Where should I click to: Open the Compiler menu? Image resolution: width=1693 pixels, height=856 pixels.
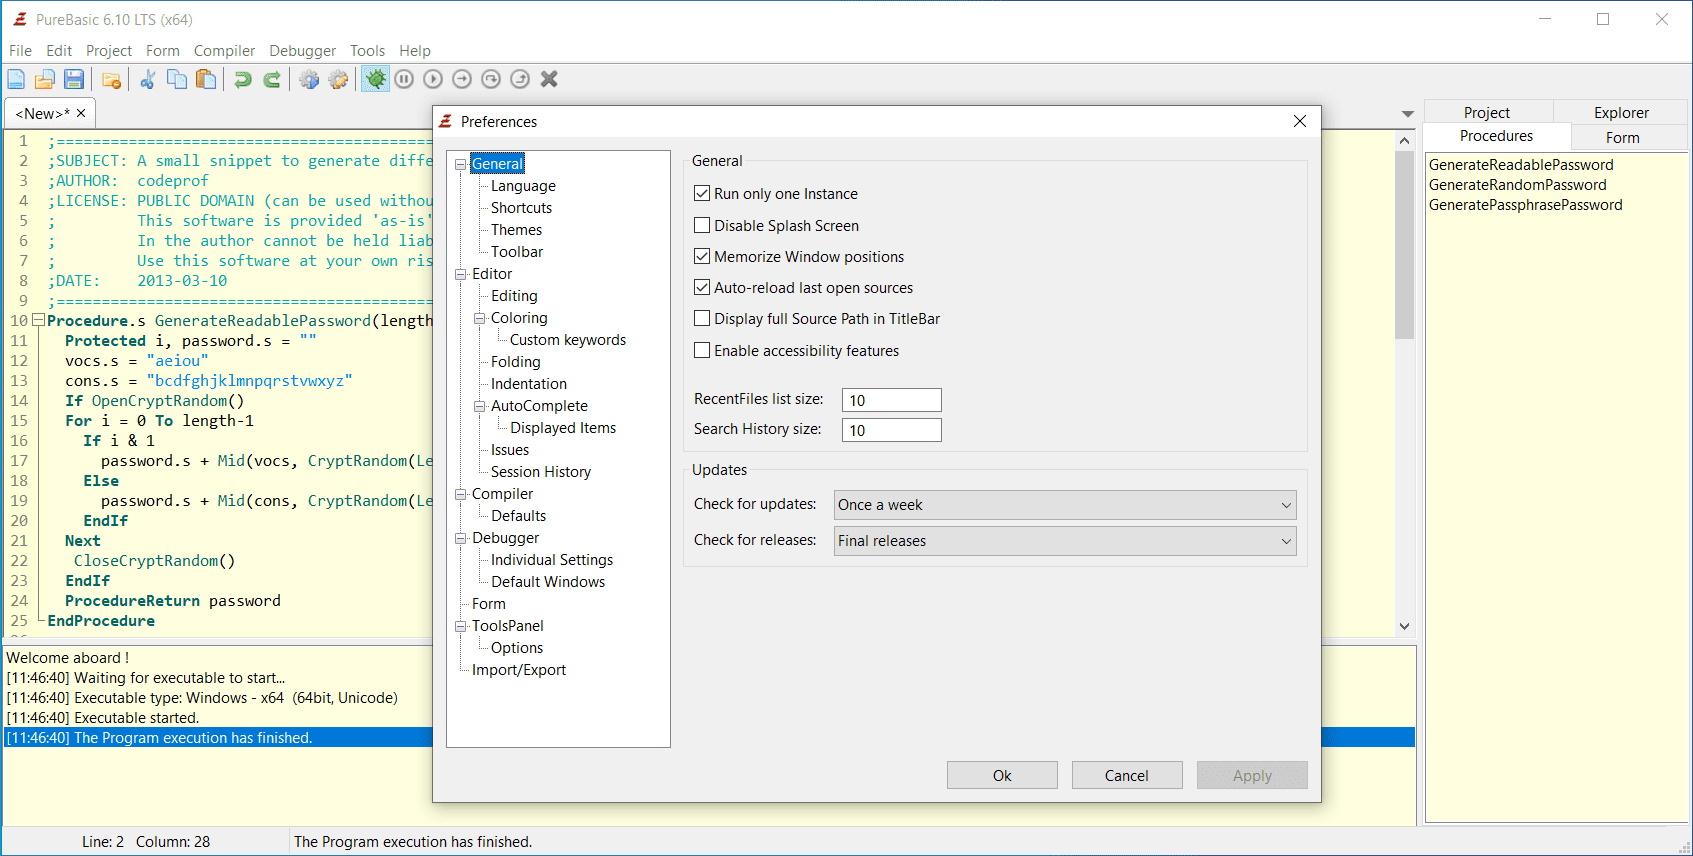click(224, 51)
